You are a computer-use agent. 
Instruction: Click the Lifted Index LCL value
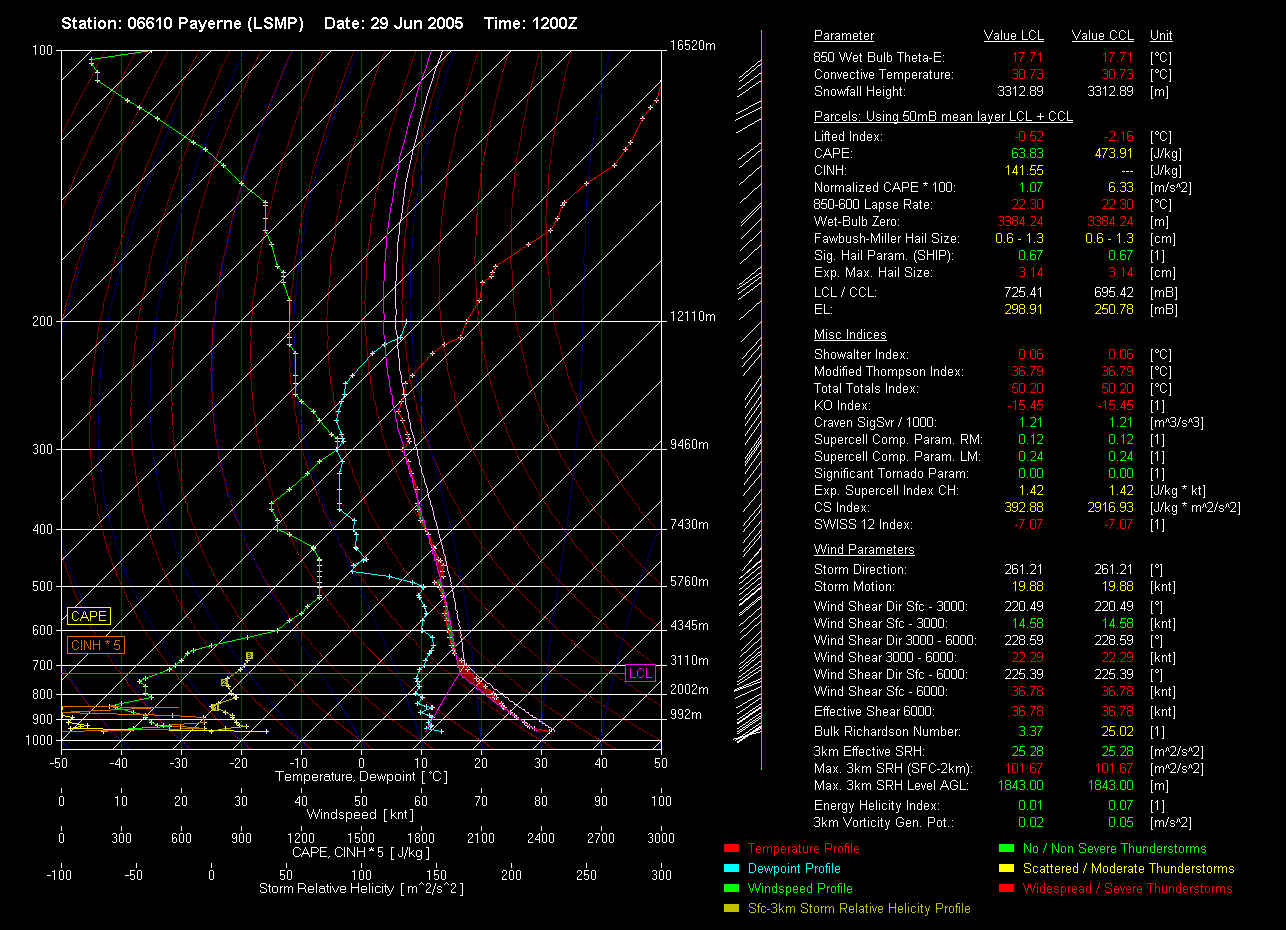click(1028, 137)
